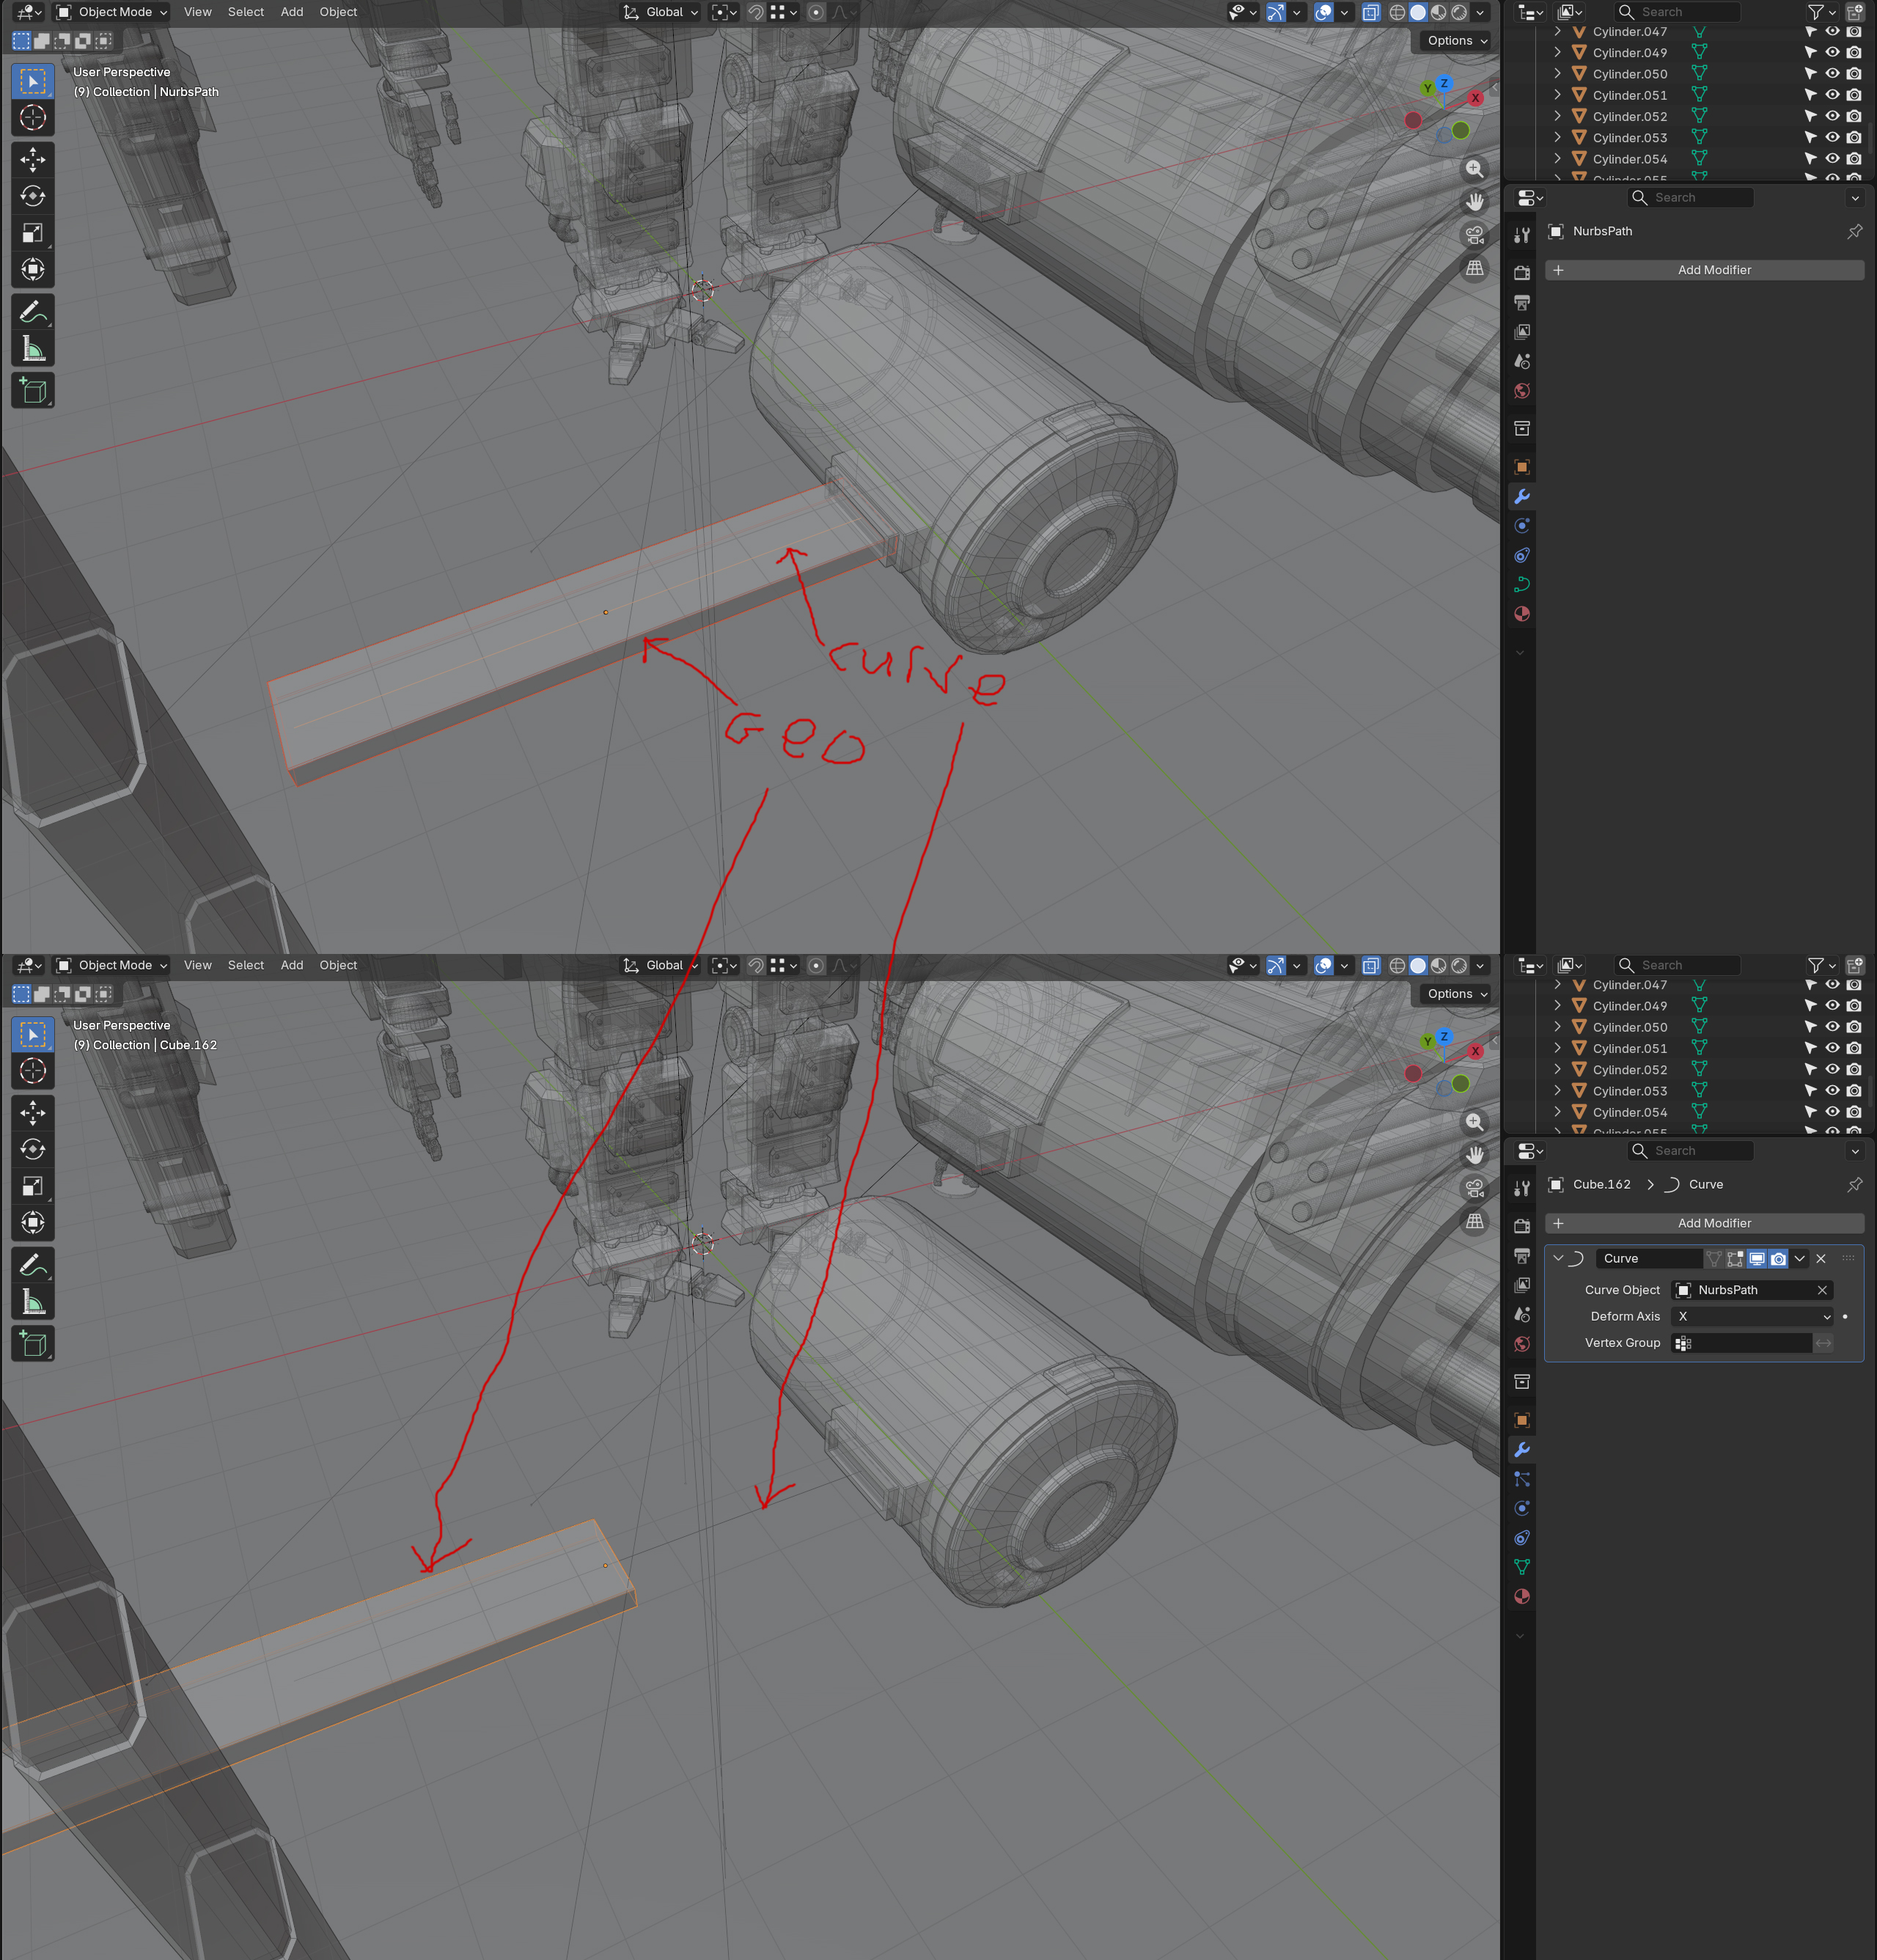Open the Particles properties tab

click(1522, 1479)
